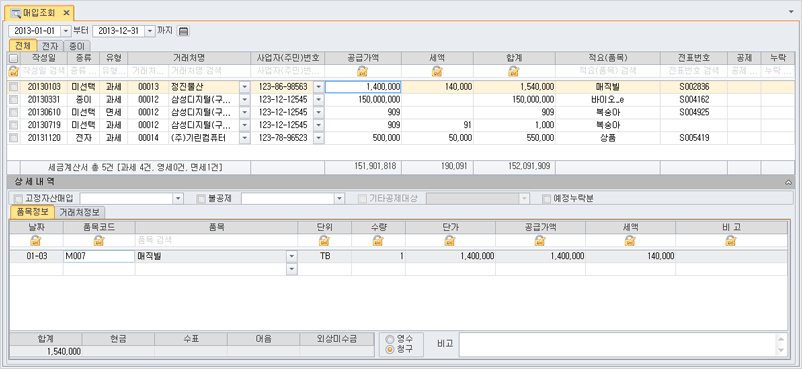Enable the 불공제 checkbox
802x369 pixels.
pyautogui.click(x=202, y=198)
